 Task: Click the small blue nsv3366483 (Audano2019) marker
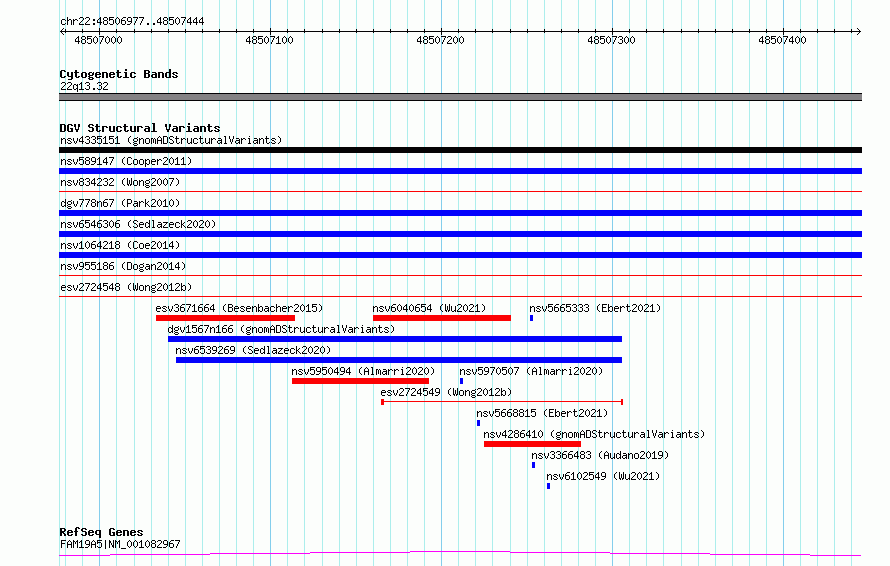534,465
